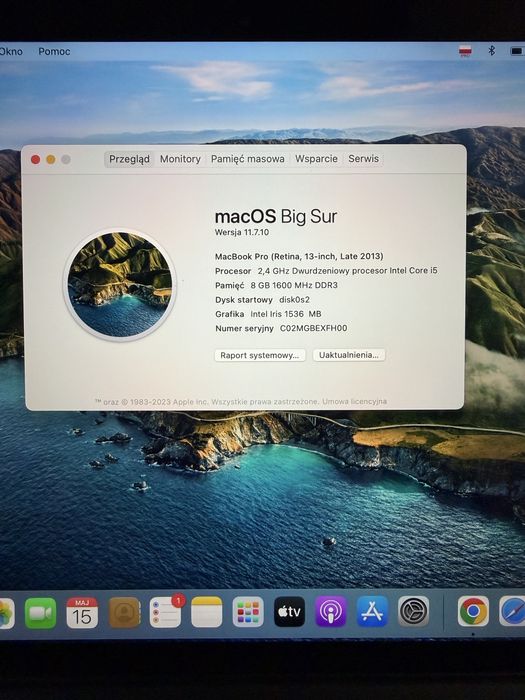
Task: Click the Uaktualnienia... button
Action: tap(349, 355)
